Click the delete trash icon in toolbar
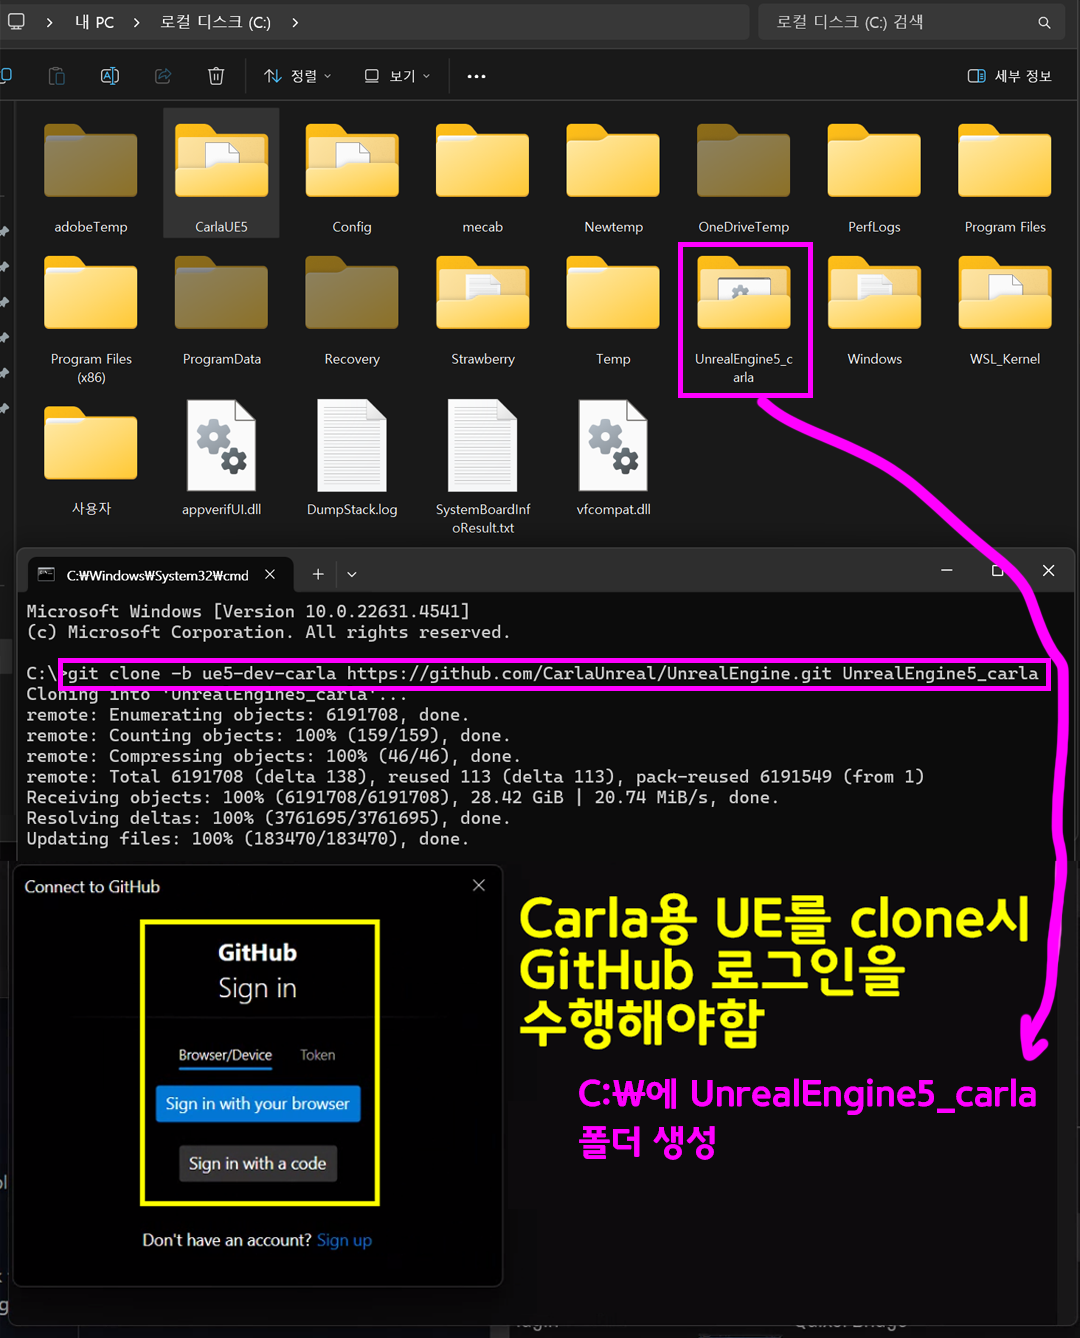 tap(216, 76)
